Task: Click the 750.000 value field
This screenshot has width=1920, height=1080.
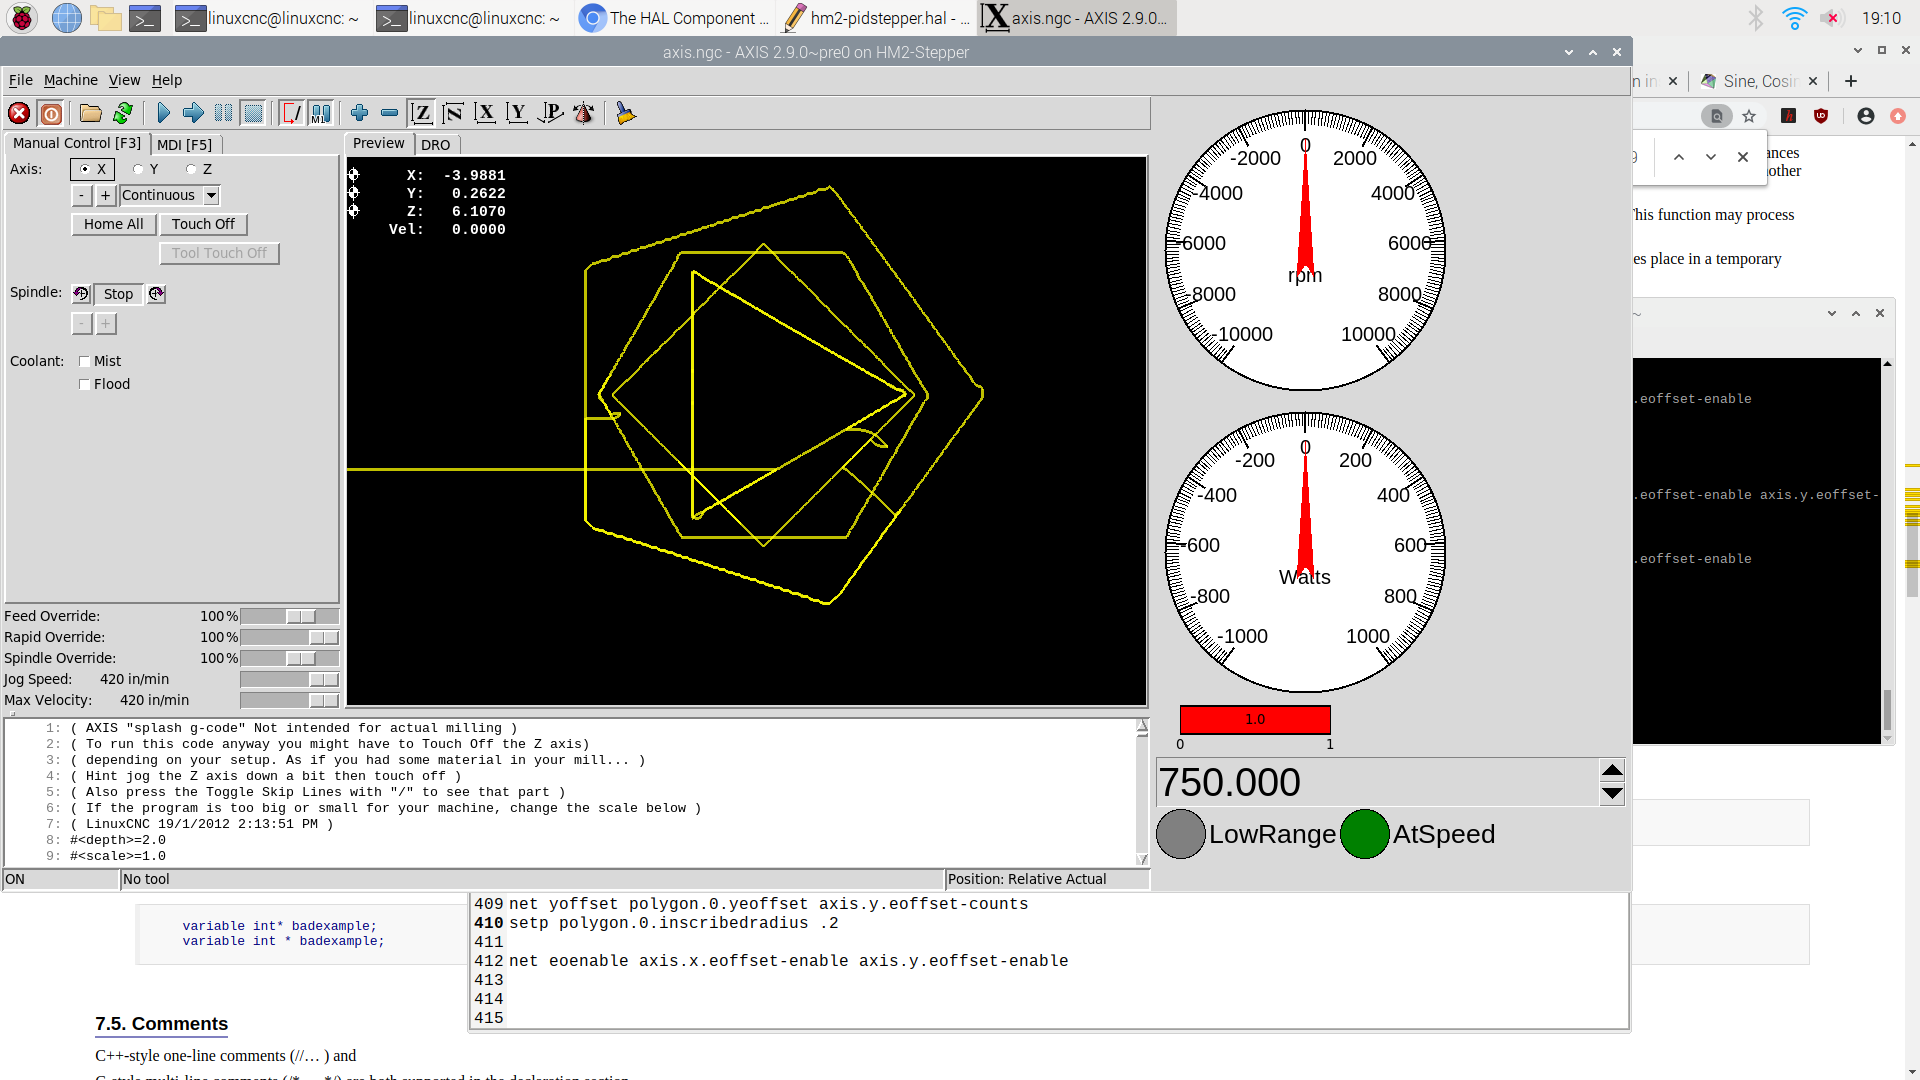Action: click(x=1377, y=782)
